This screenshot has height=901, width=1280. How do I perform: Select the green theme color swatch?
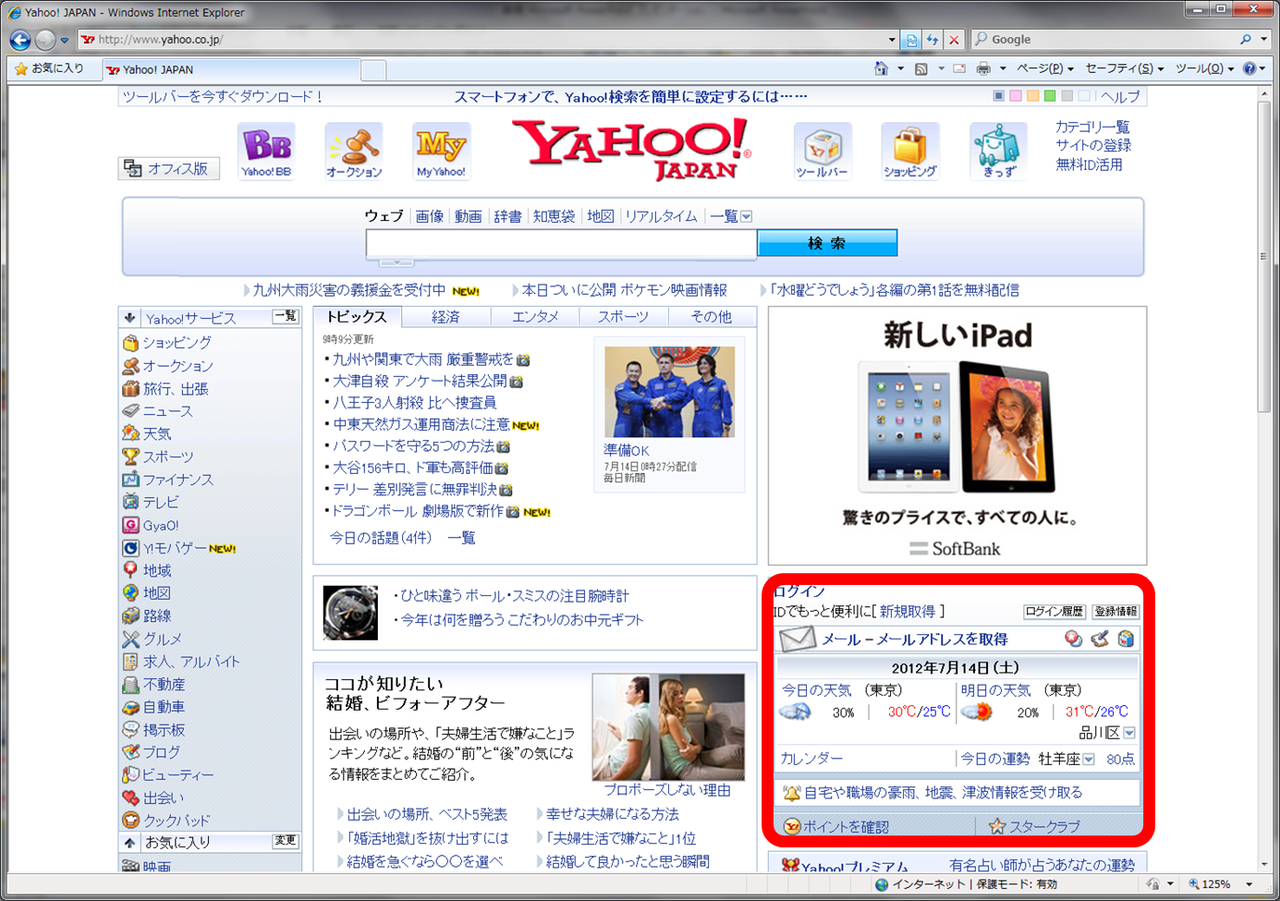[x=1050, y=97]
